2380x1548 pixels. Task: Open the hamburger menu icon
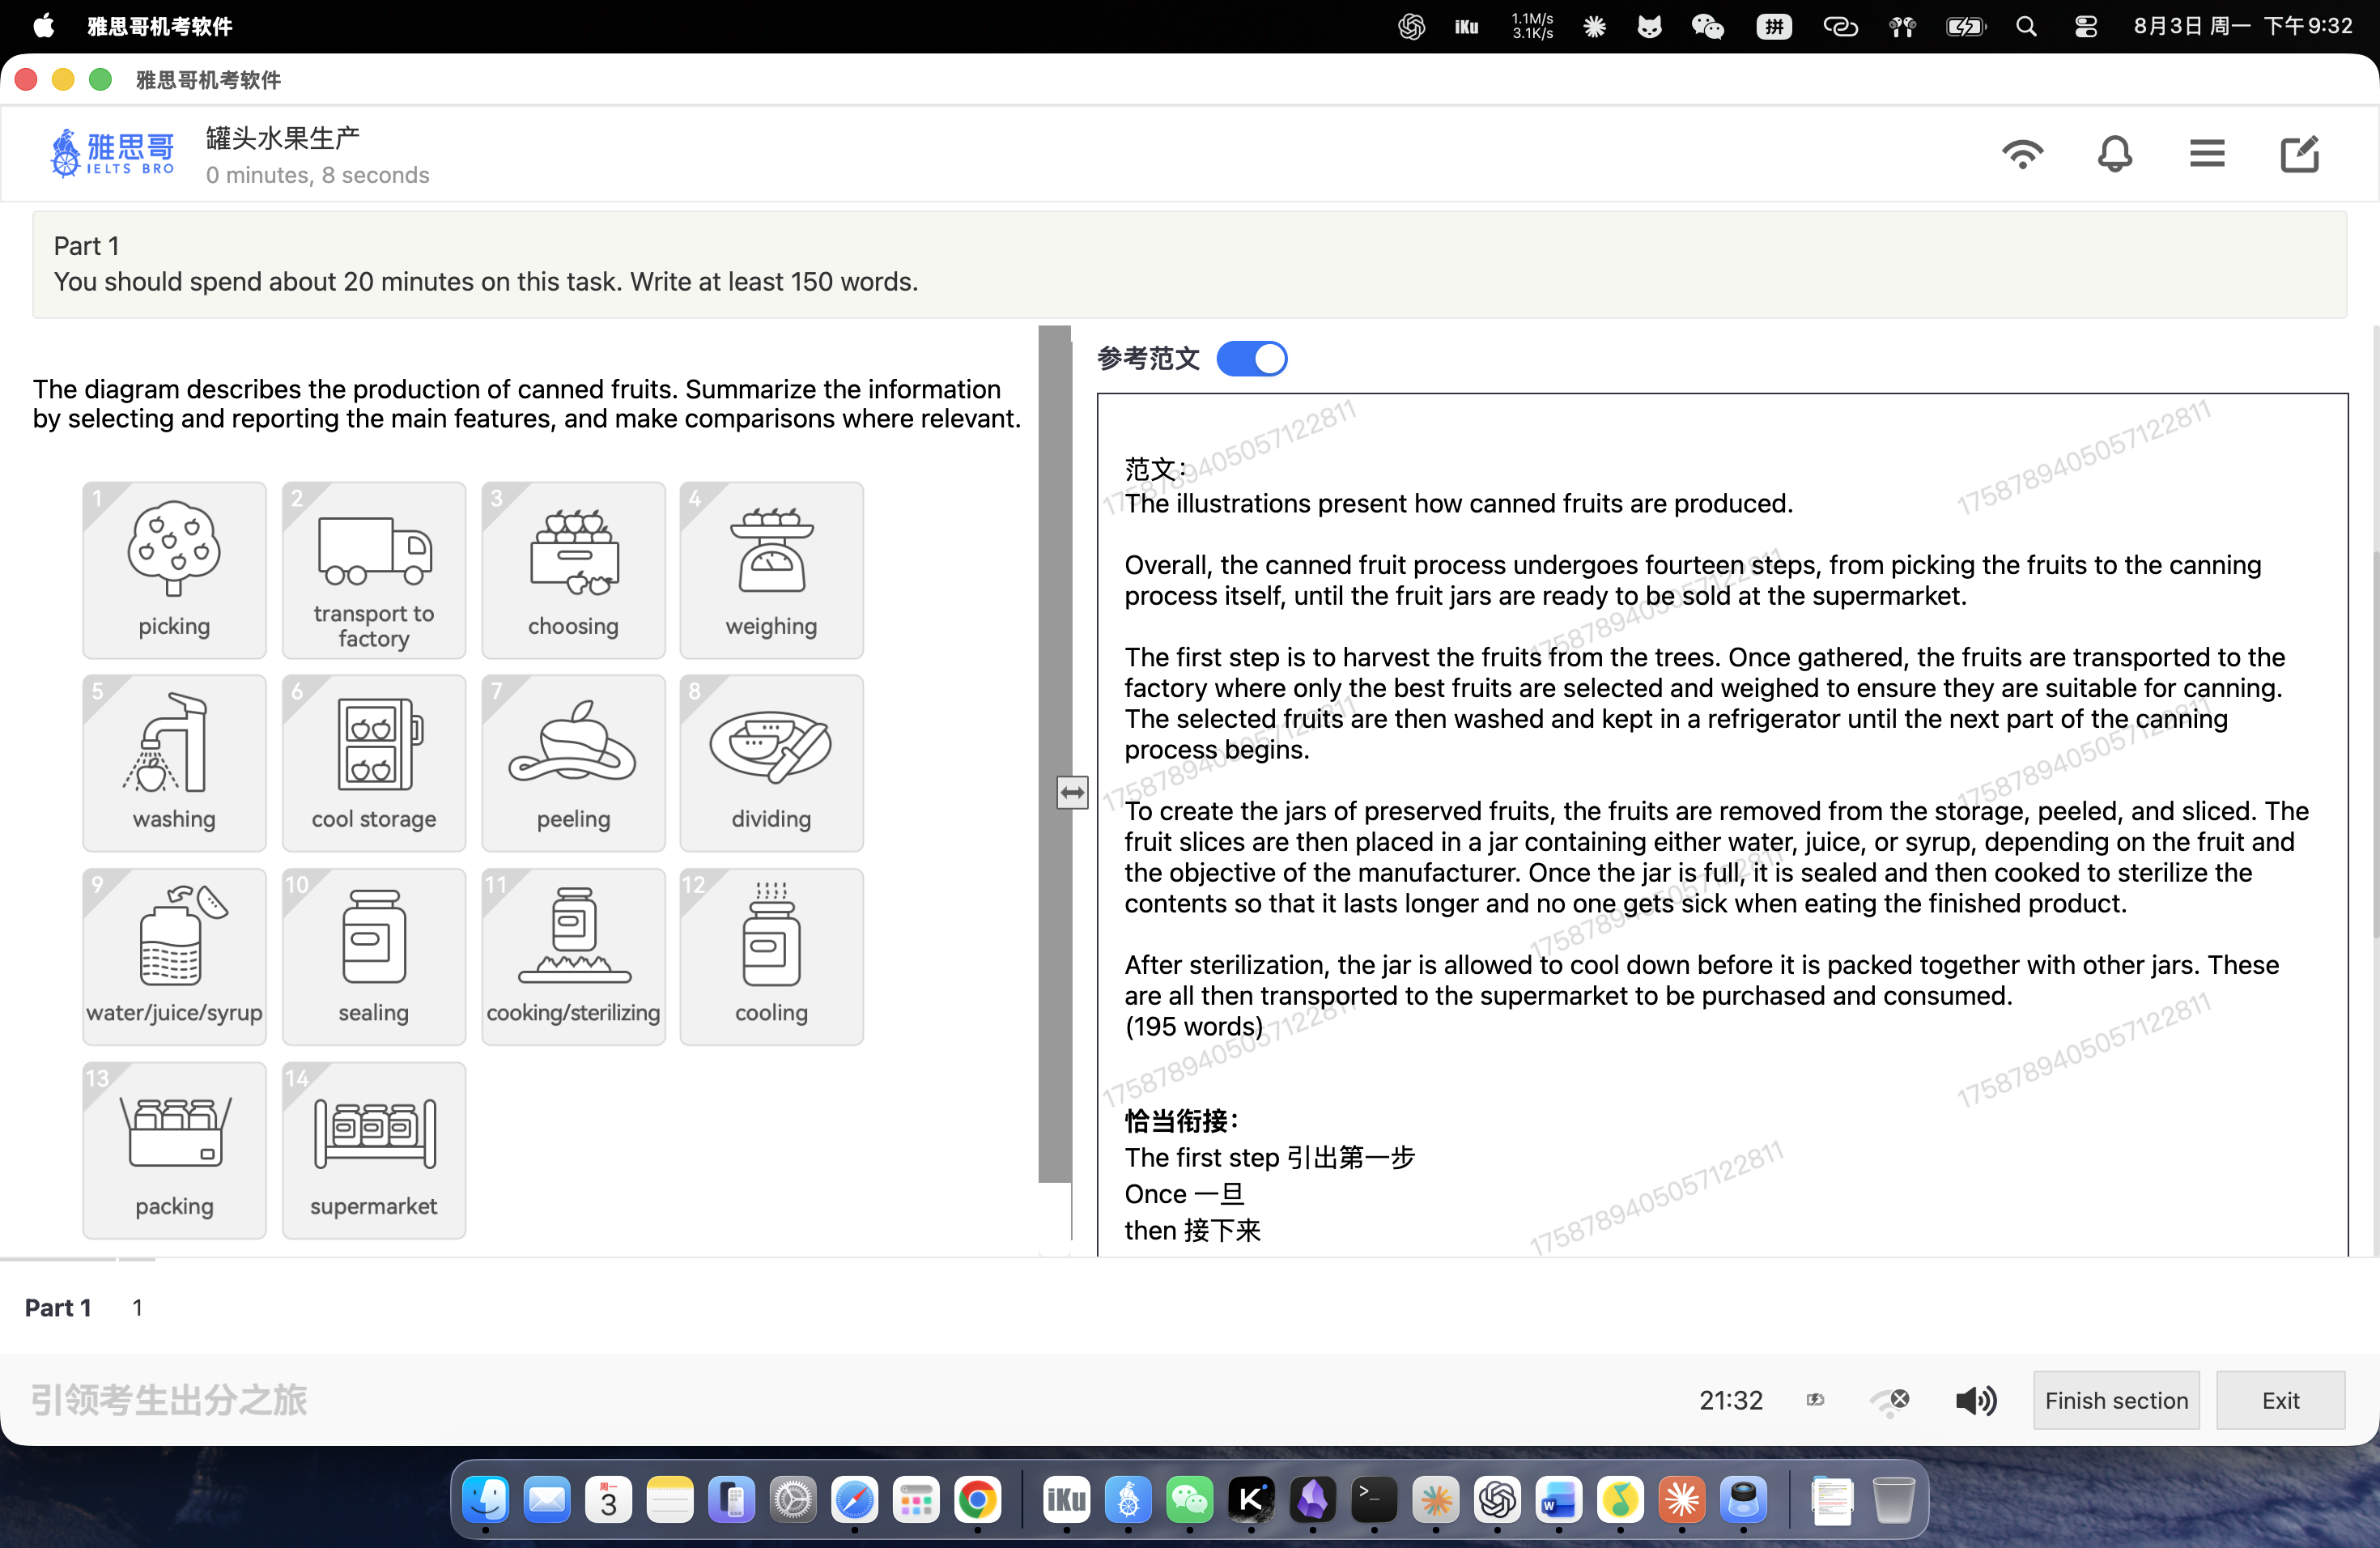tap(2206, 154)
